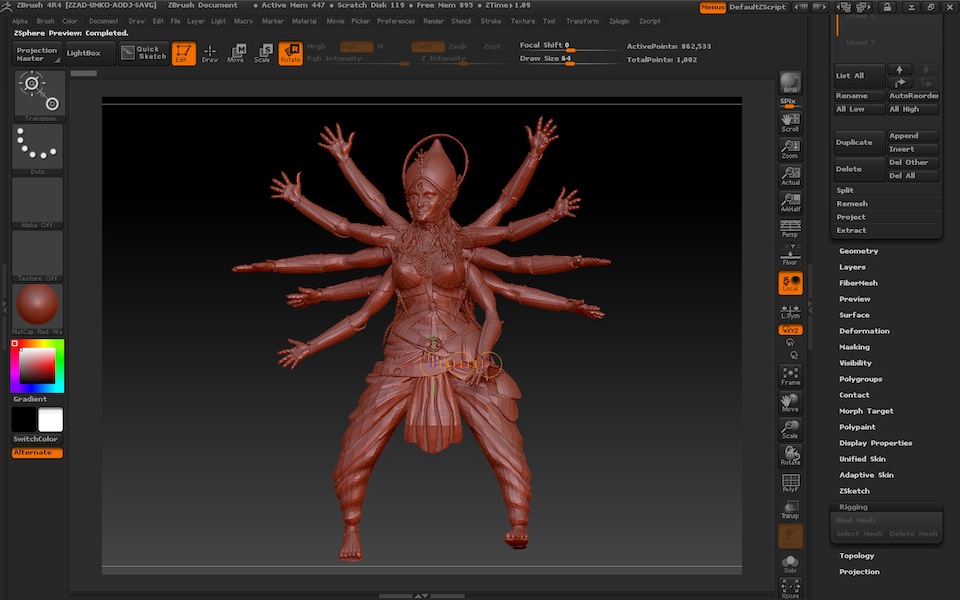Expand the Deformation subpalette
The image size is (960, 600).
[864, 331]
